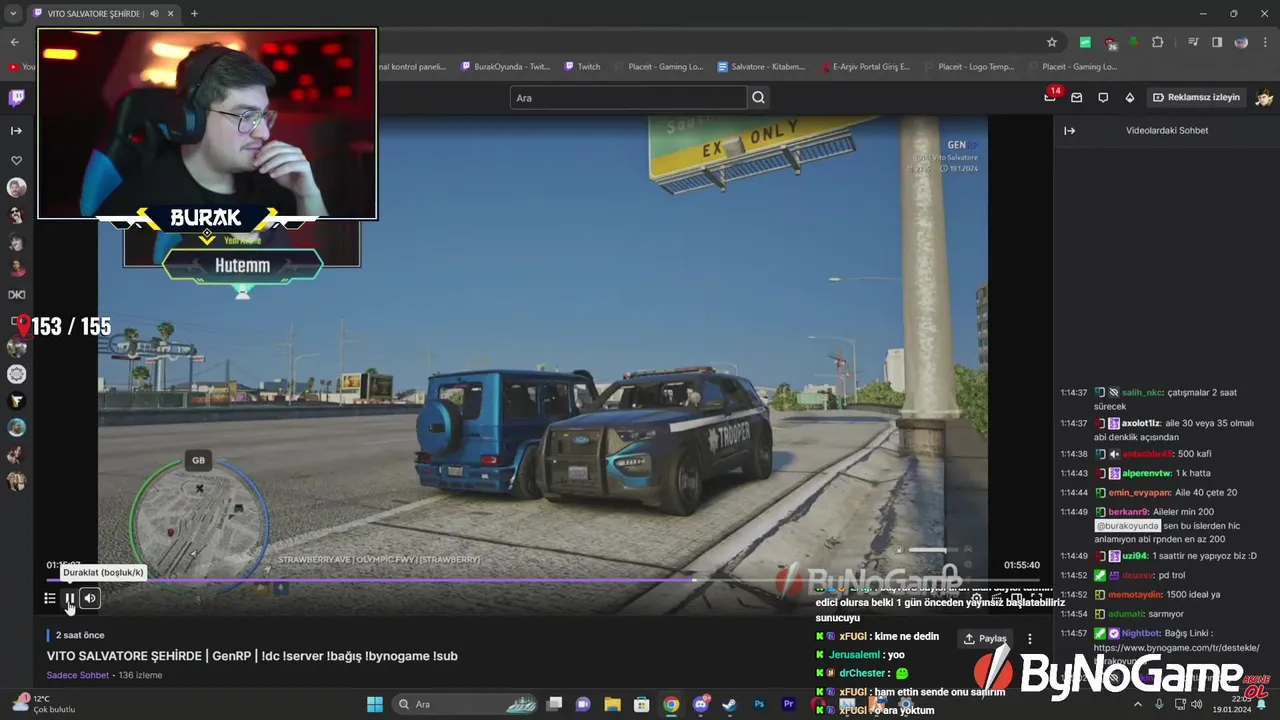Screen dimensions: 1280x720
Task: Collapse the video chat panel arrow
Action: pos(1069,130)
